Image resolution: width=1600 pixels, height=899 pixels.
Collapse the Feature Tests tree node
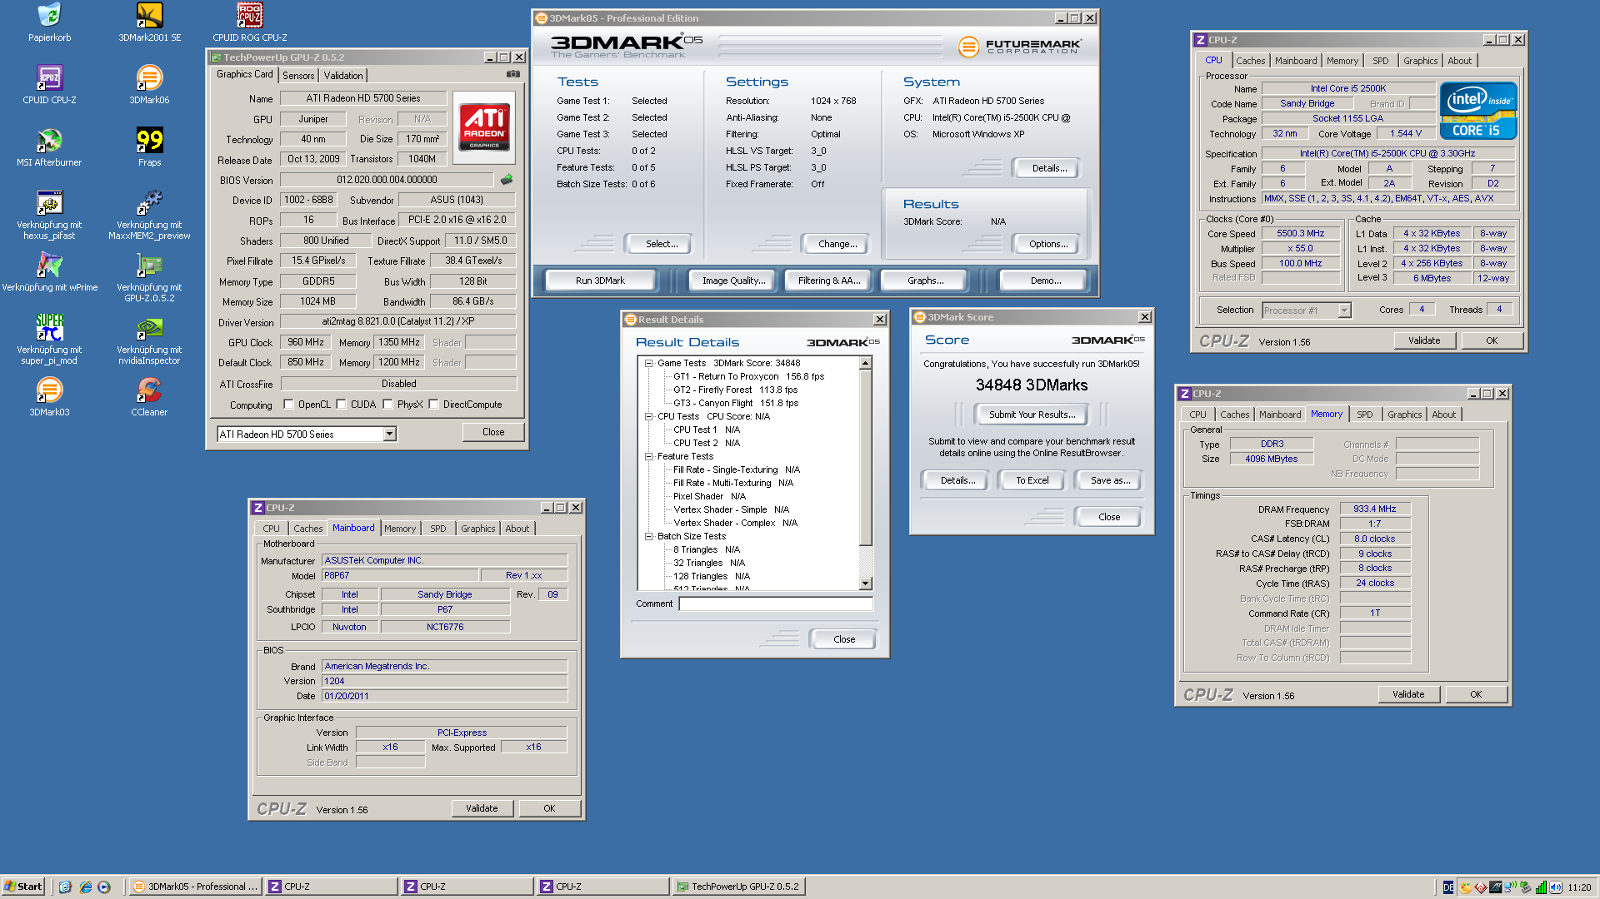point(648,456)
